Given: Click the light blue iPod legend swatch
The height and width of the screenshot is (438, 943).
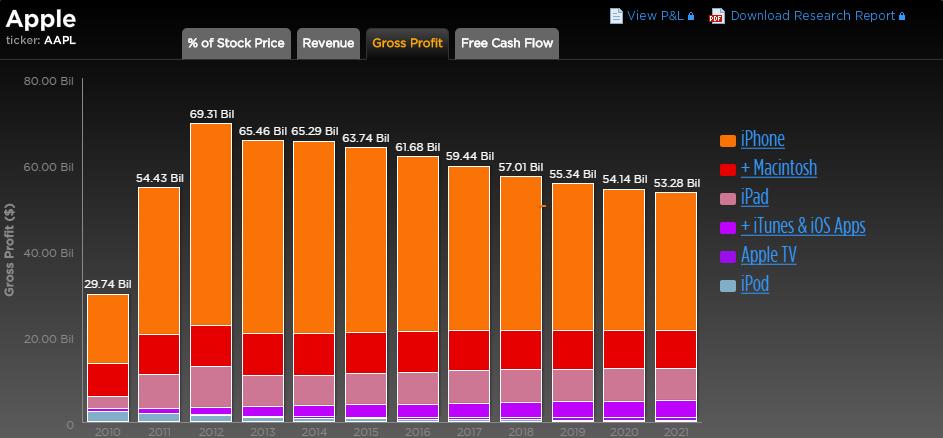Looking at the screenshot, I should tap(728, 285).
